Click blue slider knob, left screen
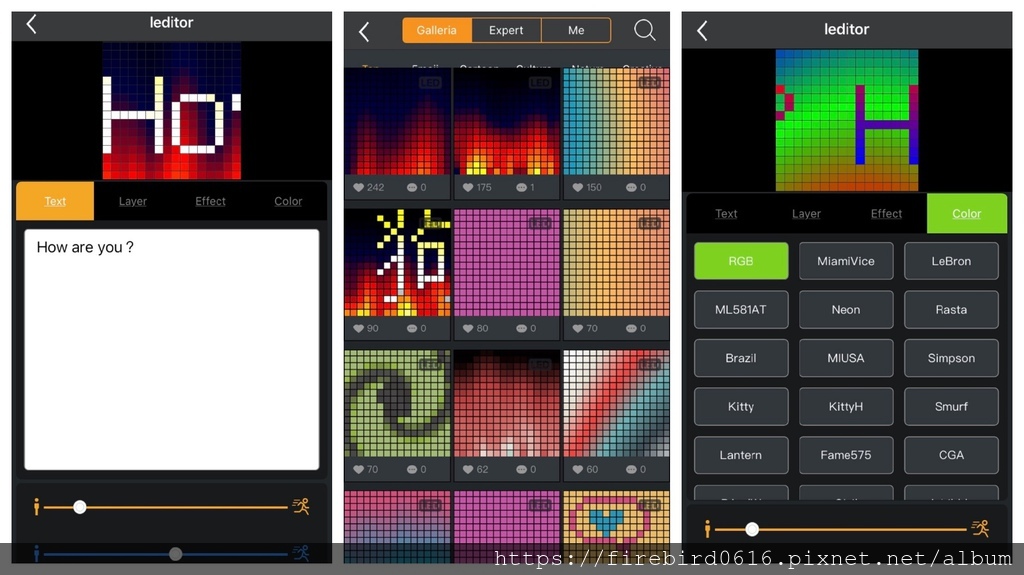 (175, 554)
